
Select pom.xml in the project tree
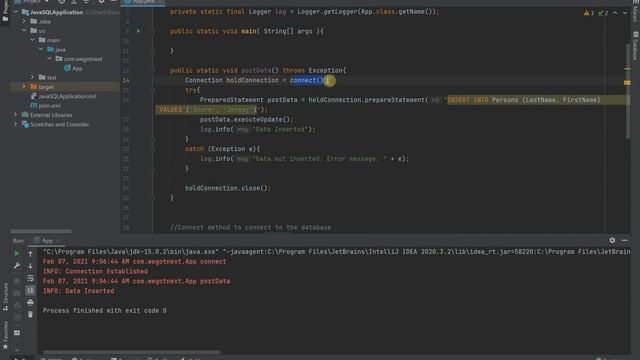coord(46,106)
